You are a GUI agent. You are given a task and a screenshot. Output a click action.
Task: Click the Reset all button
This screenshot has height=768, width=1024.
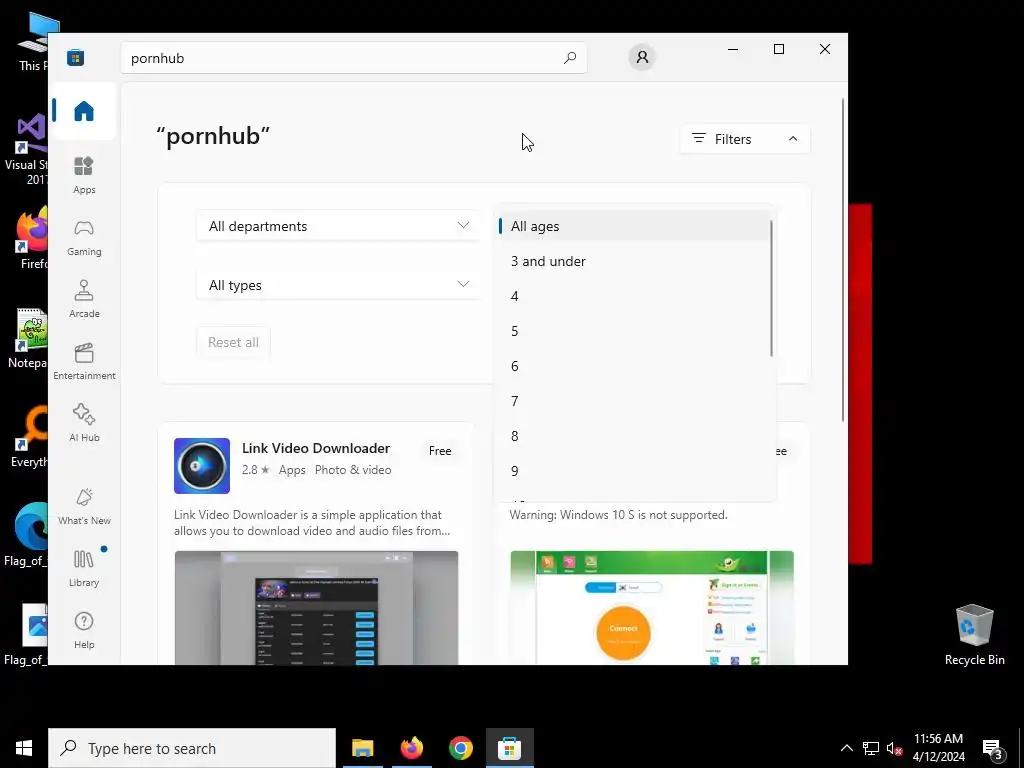[x=233, y=342]
